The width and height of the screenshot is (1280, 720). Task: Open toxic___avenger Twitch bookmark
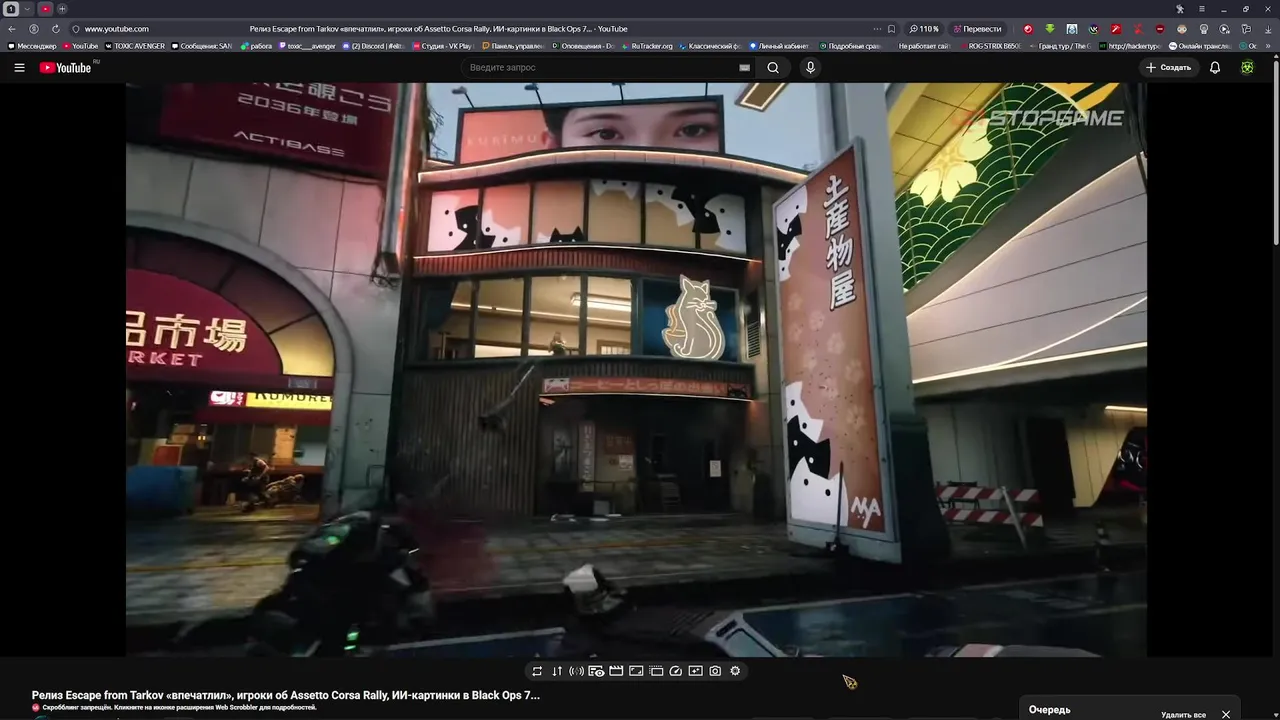307,46
